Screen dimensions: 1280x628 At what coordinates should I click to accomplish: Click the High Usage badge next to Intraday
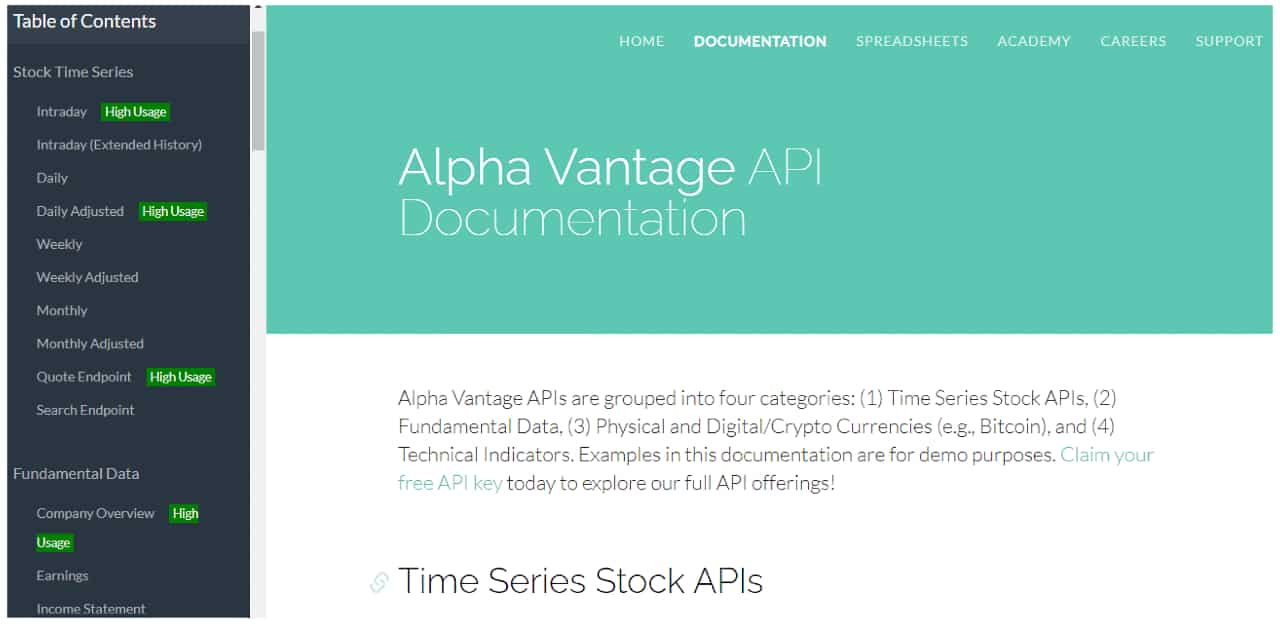coord(135,111)
